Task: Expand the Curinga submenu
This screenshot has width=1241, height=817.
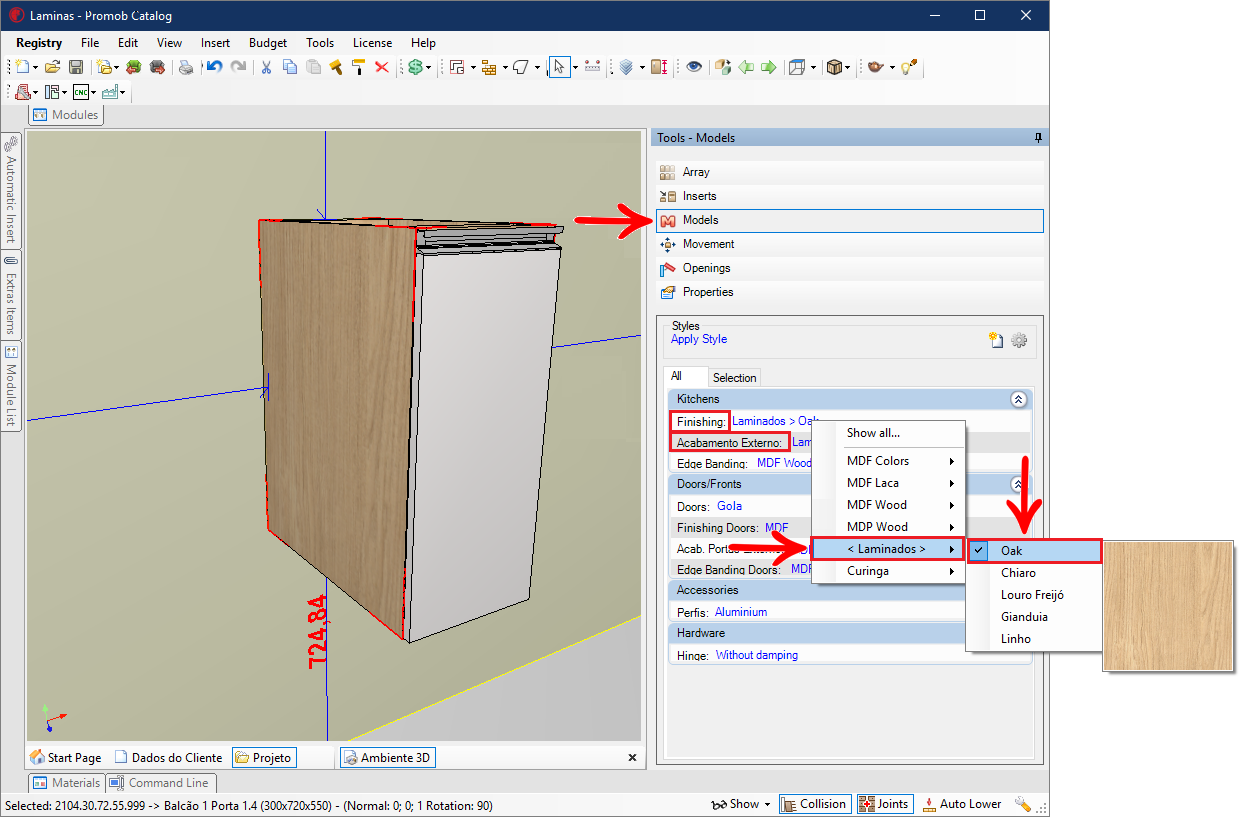Action: click(888, 571)
